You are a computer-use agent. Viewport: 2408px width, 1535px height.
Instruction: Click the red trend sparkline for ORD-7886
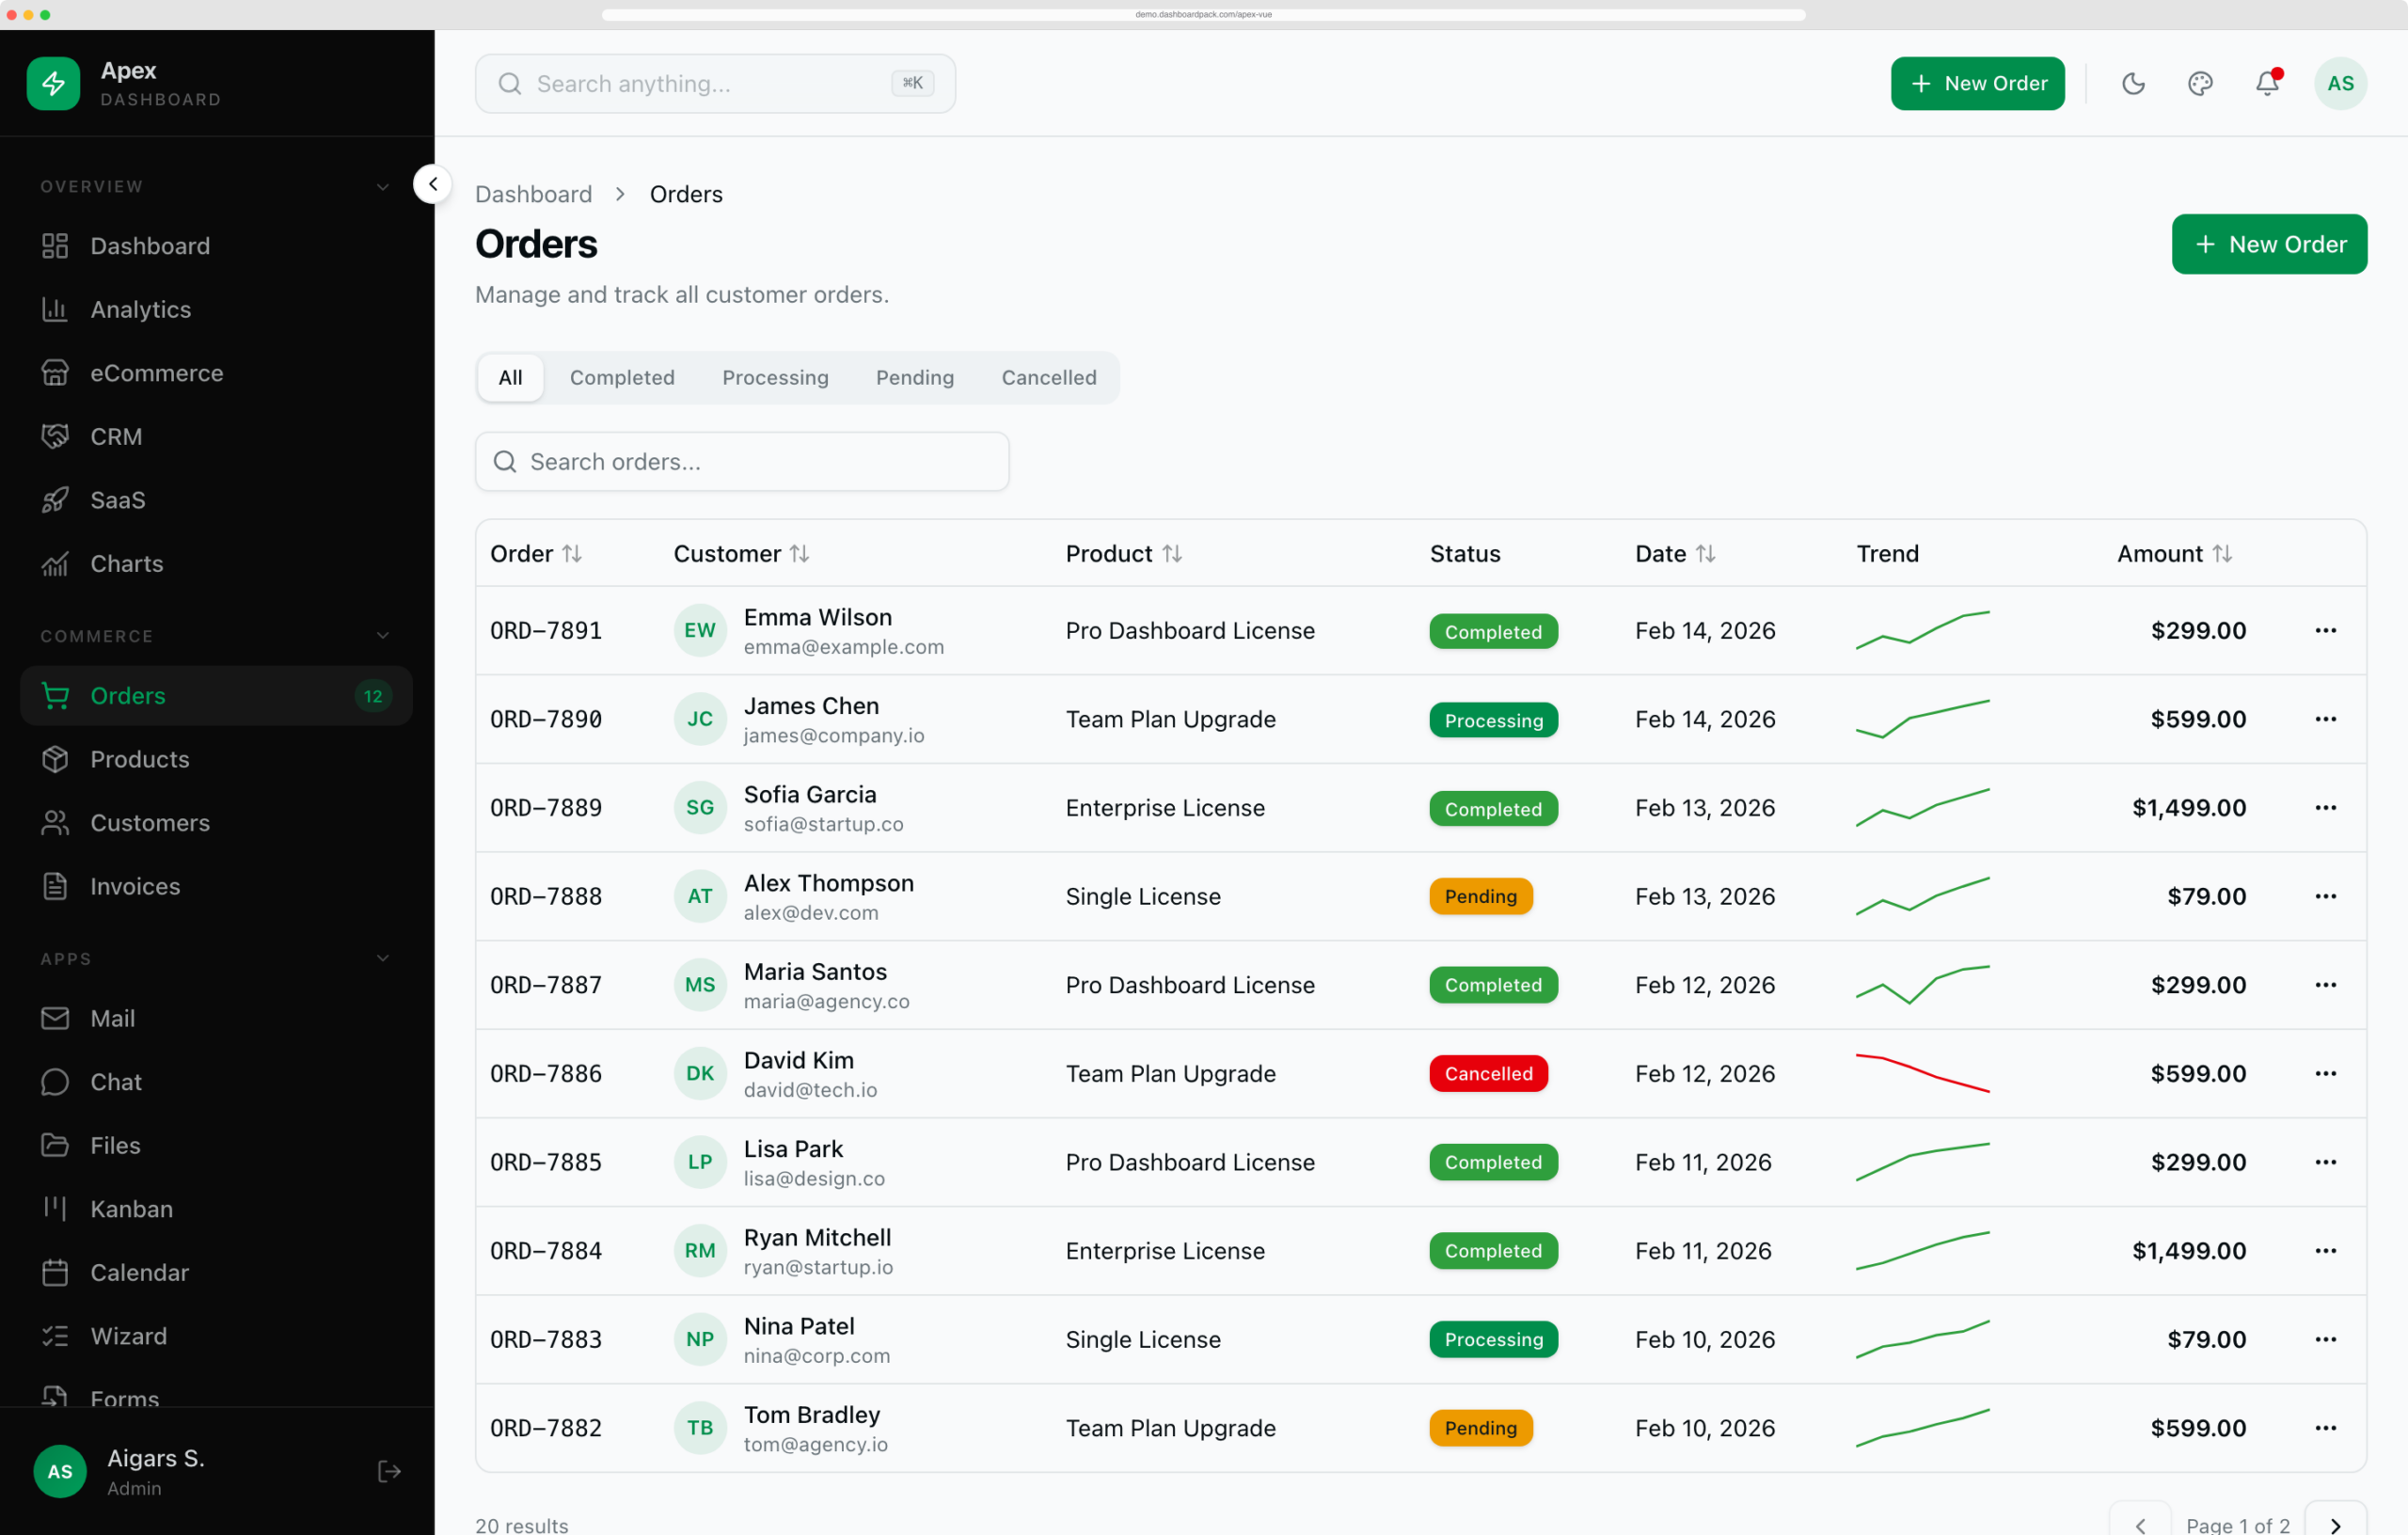click(x=1922, y=1073)
